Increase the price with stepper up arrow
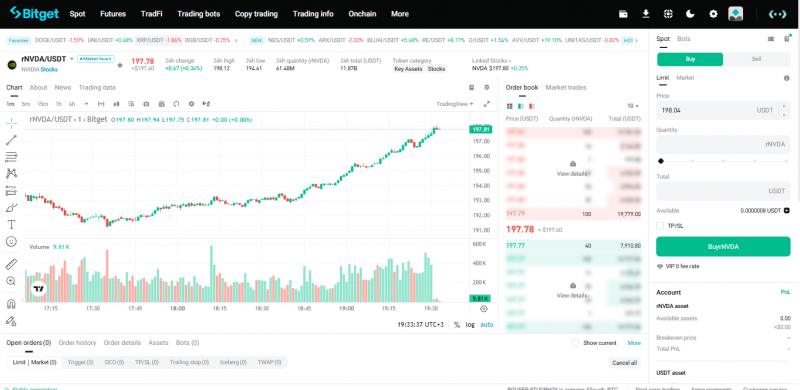This screenshot has width=800, height=390. coord(784,107)
